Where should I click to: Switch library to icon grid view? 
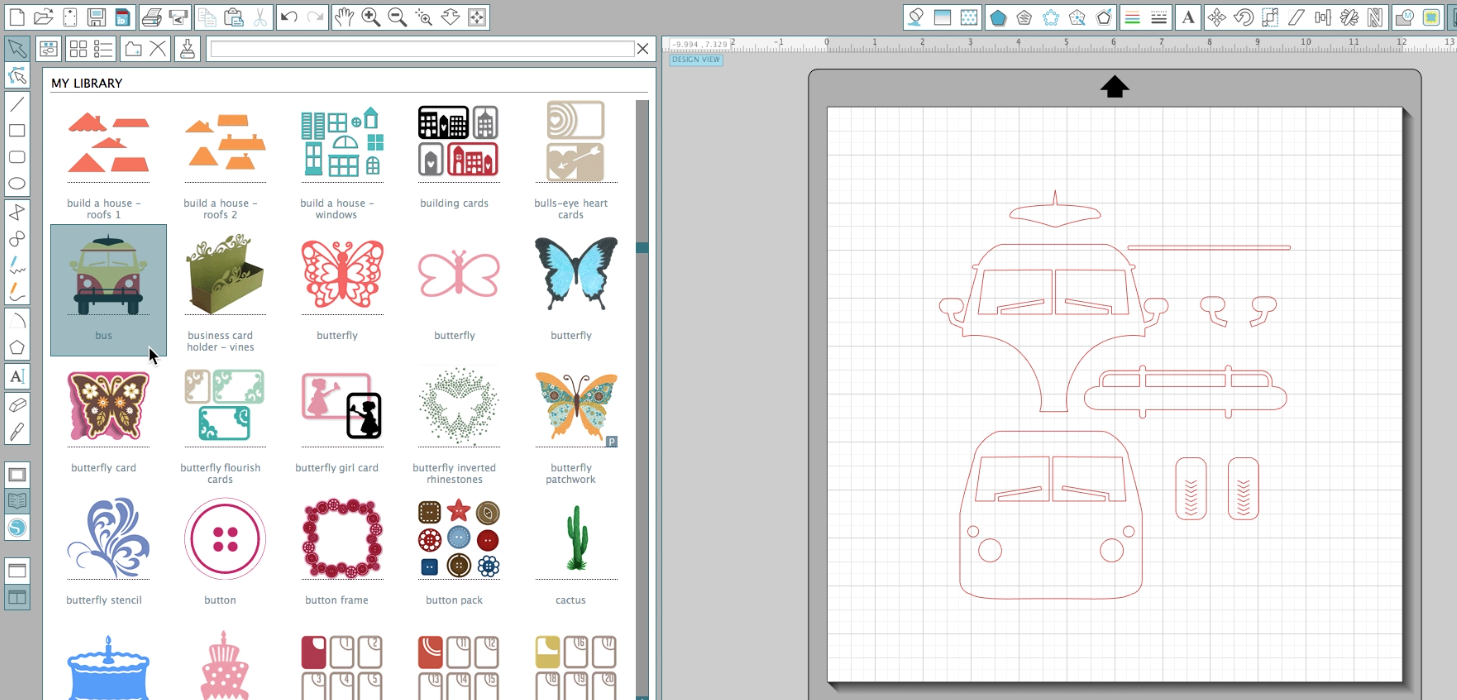[77, 48]
